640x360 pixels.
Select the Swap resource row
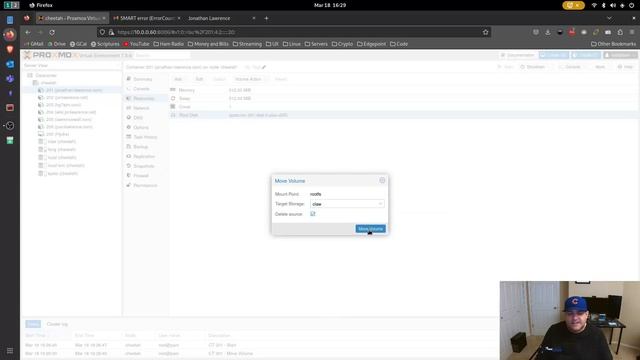tap(404, 98)
